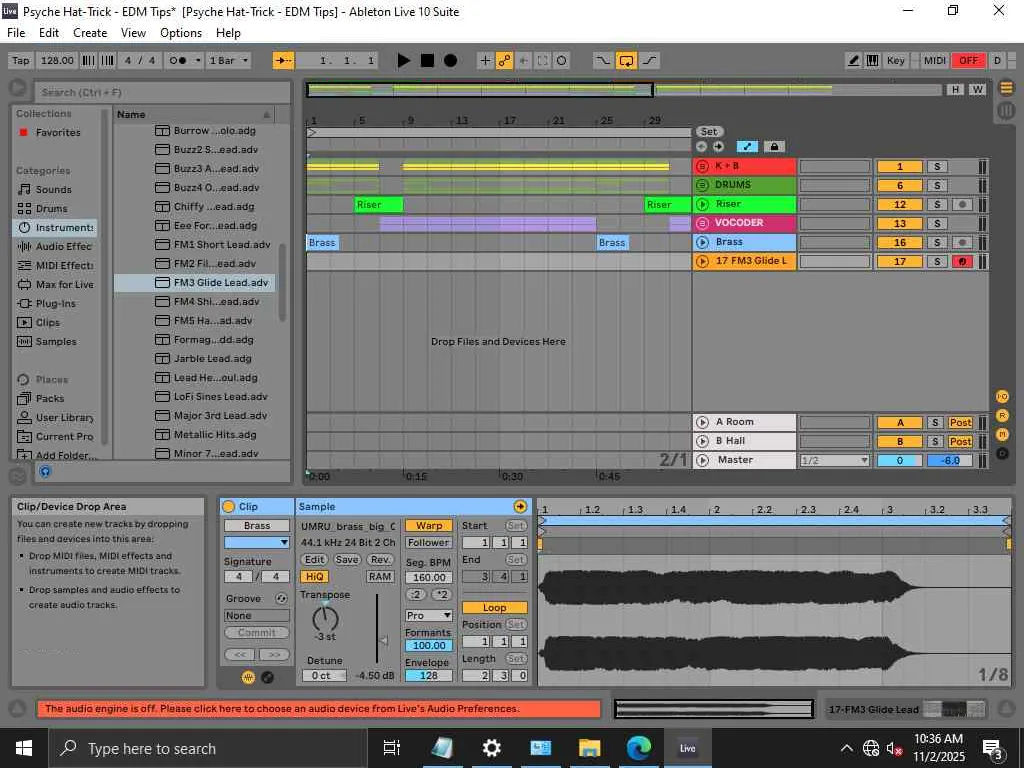The height and width of the screenshot is (768, 1024).
Task: Open the warp mode Pro dropdown
Action: pos(428,616)
